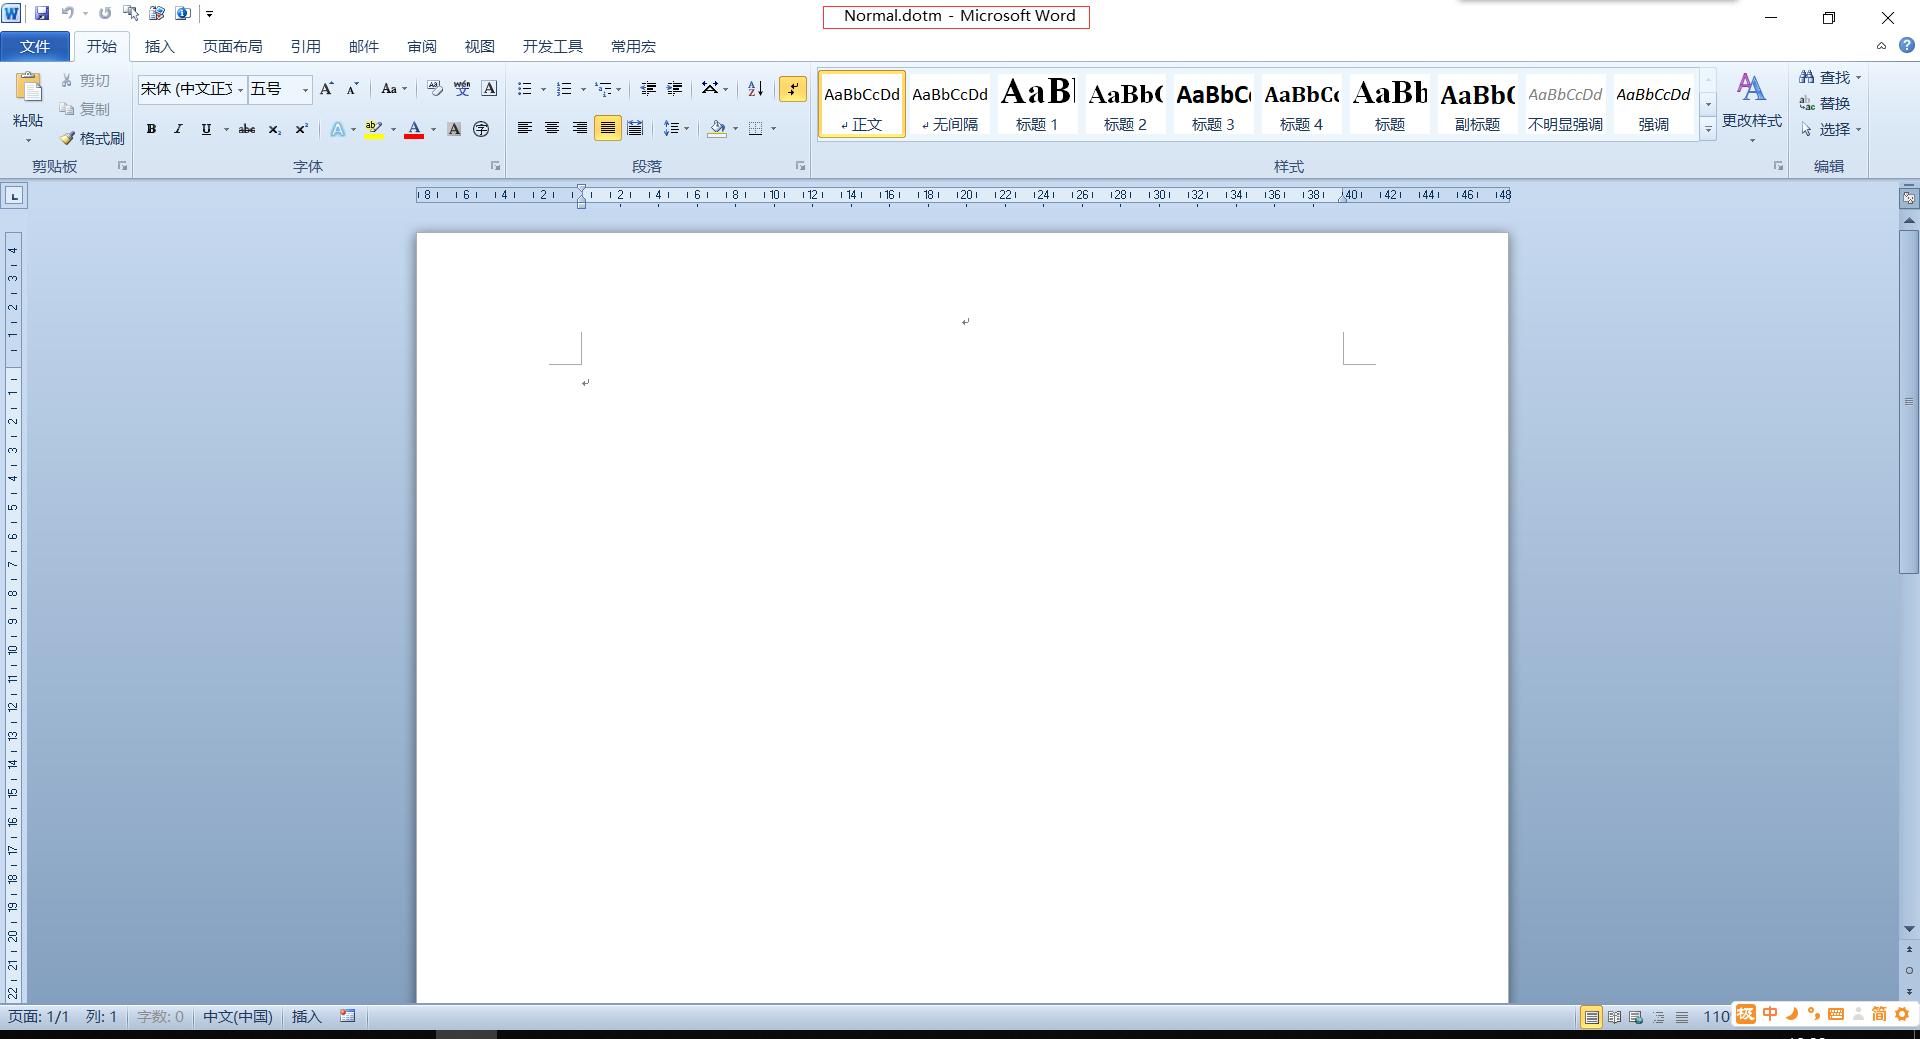1920x1039 pixels.
Task: Open the Borders dropdown arrow
Action: (773, 128)
